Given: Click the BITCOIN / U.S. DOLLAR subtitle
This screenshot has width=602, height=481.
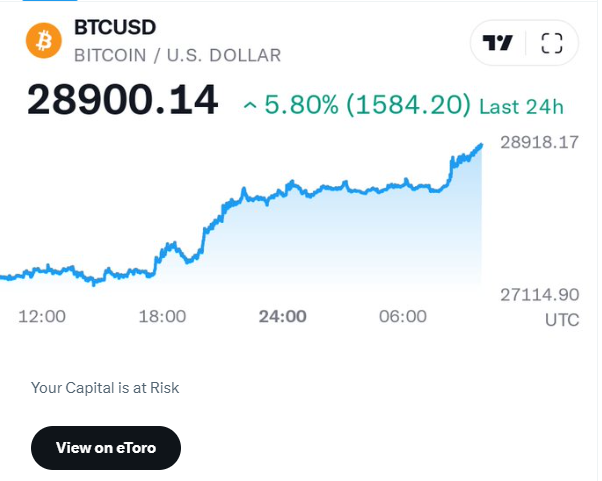Looking at the screenshot, I should [x=177, y=55].
